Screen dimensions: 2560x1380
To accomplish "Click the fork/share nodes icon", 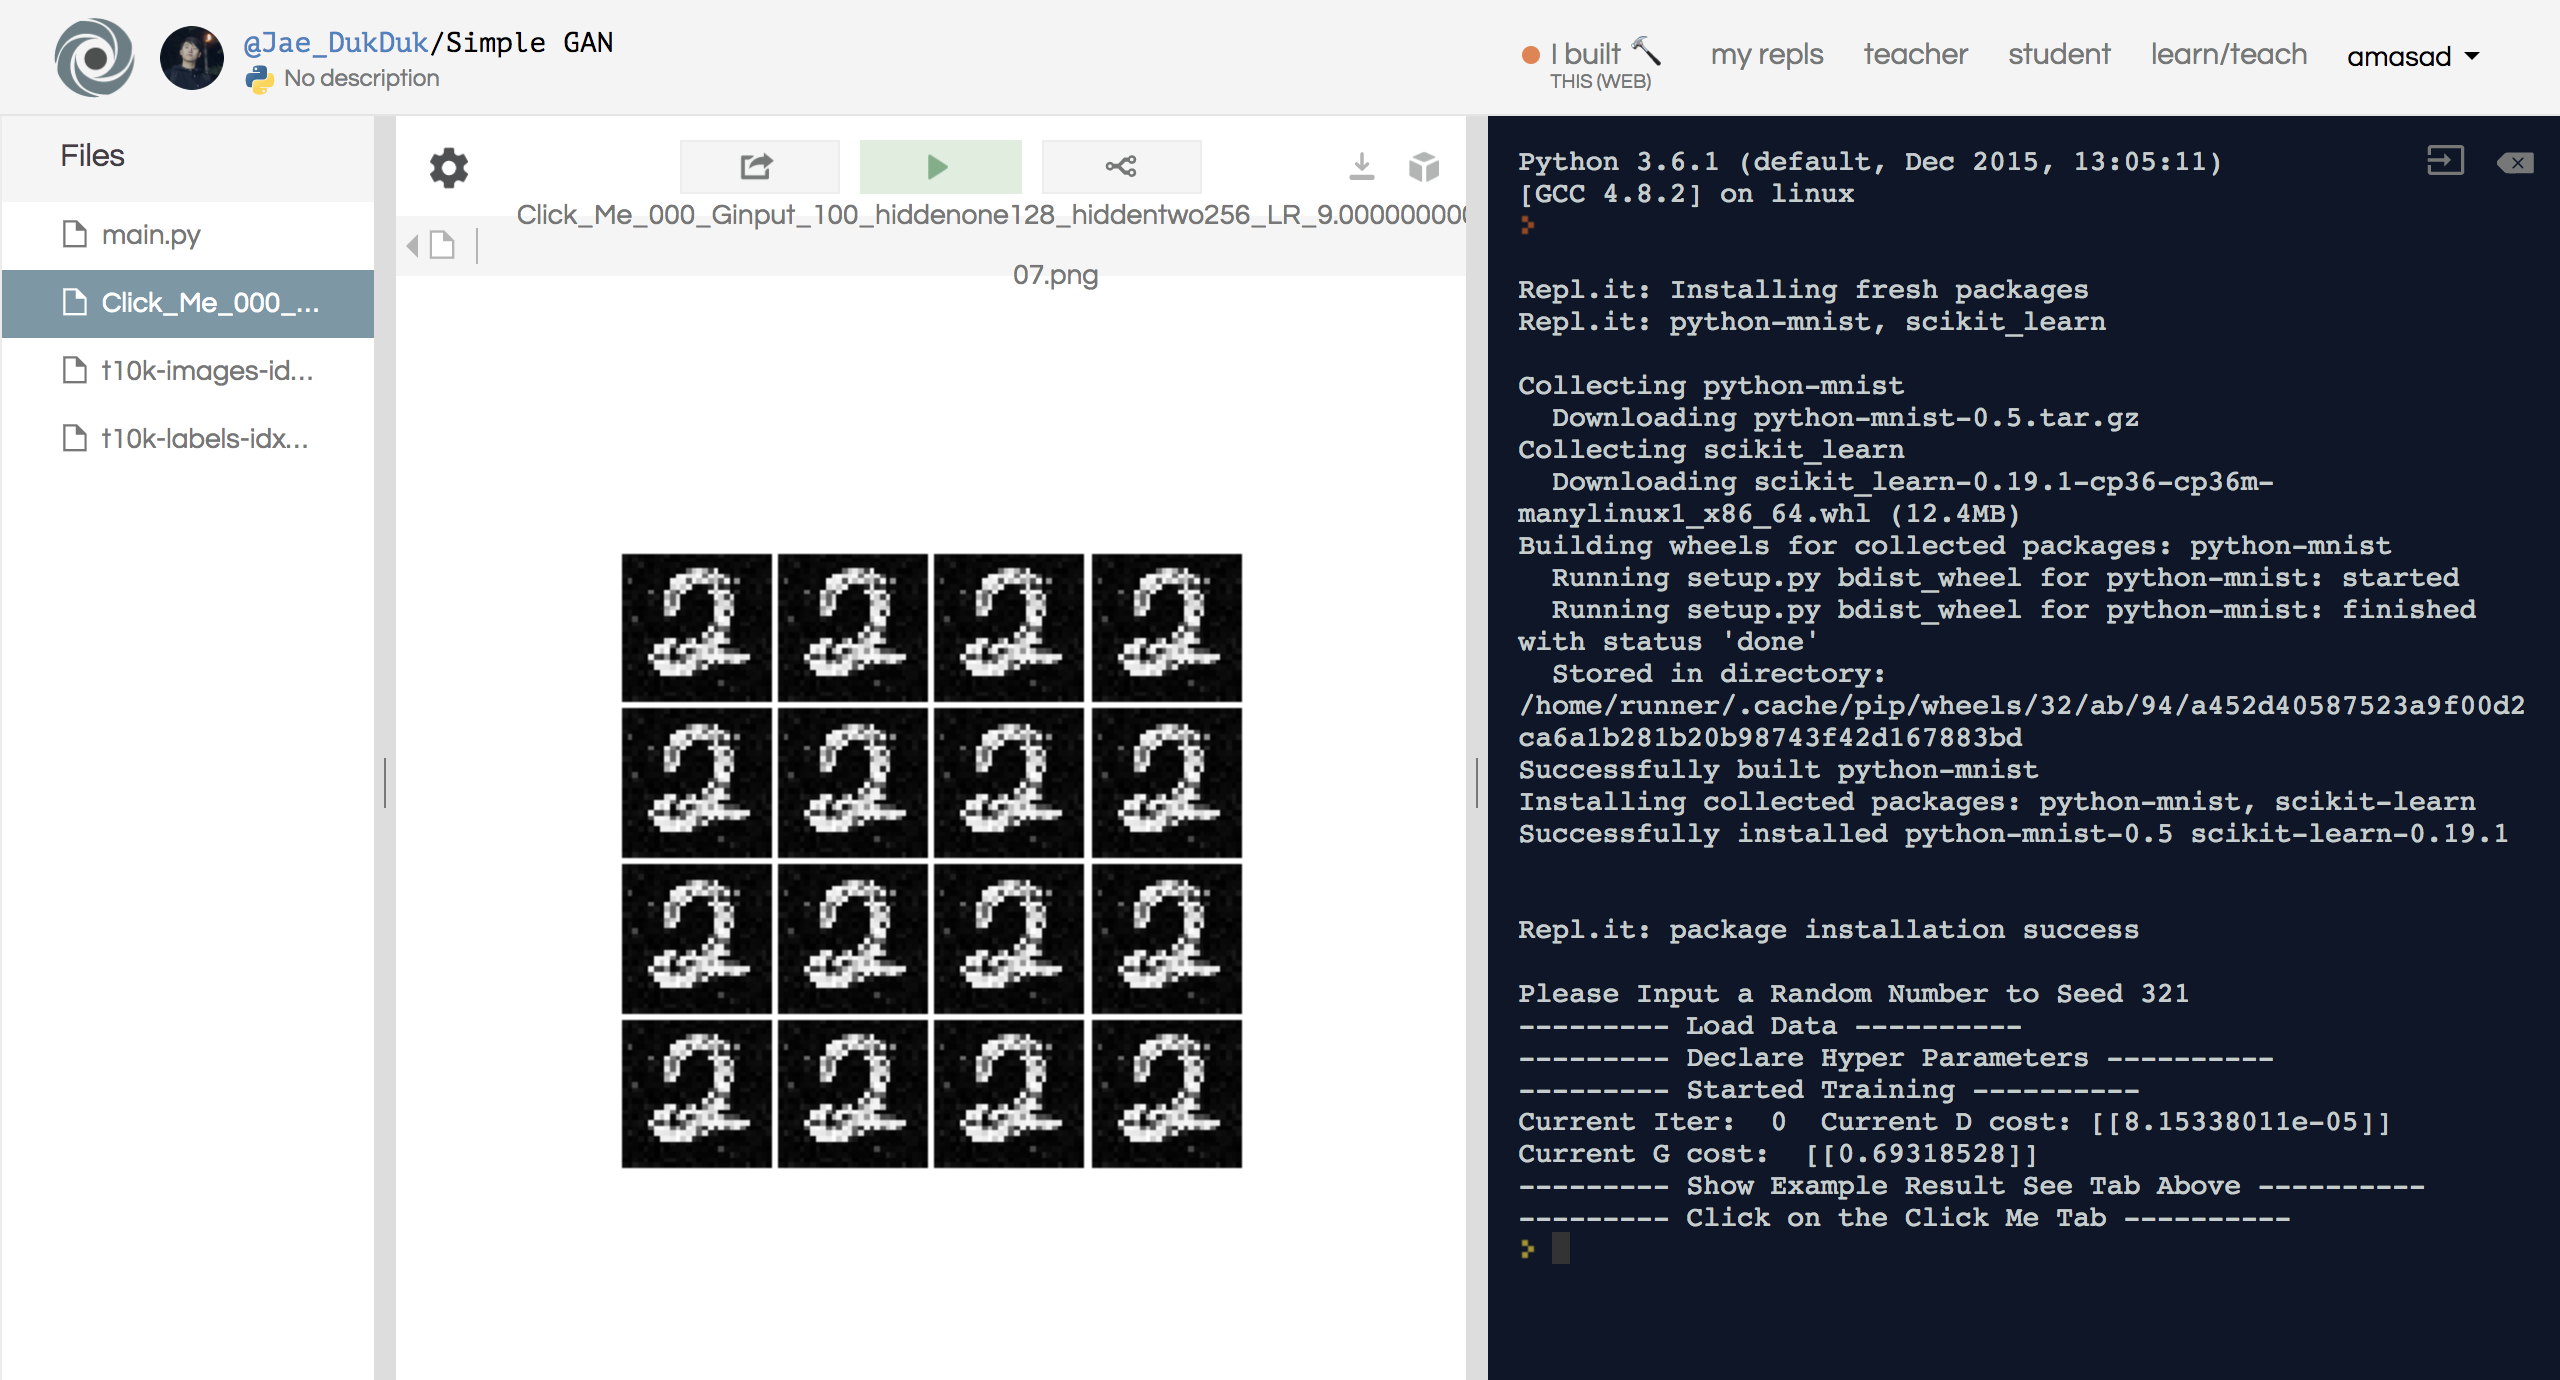I will (x=1121, y=166).
